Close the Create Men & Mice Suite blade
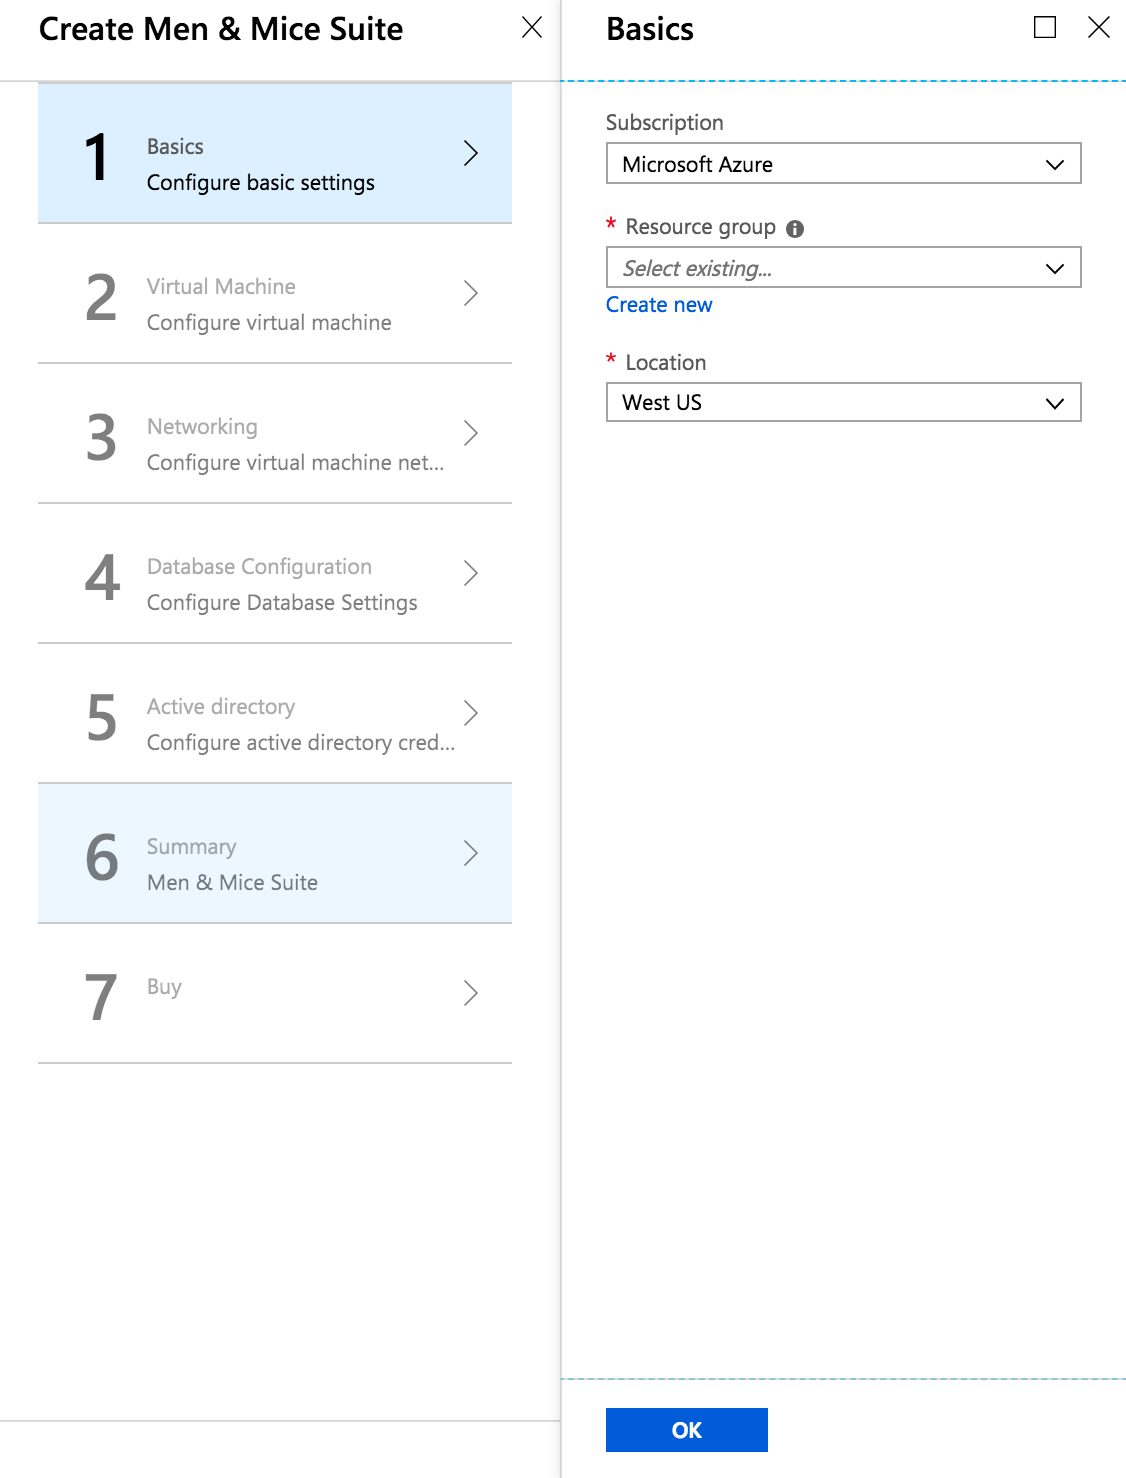Image resolution: width=1126 pixels, height=1478 pixels. click(x=532, y=28)
